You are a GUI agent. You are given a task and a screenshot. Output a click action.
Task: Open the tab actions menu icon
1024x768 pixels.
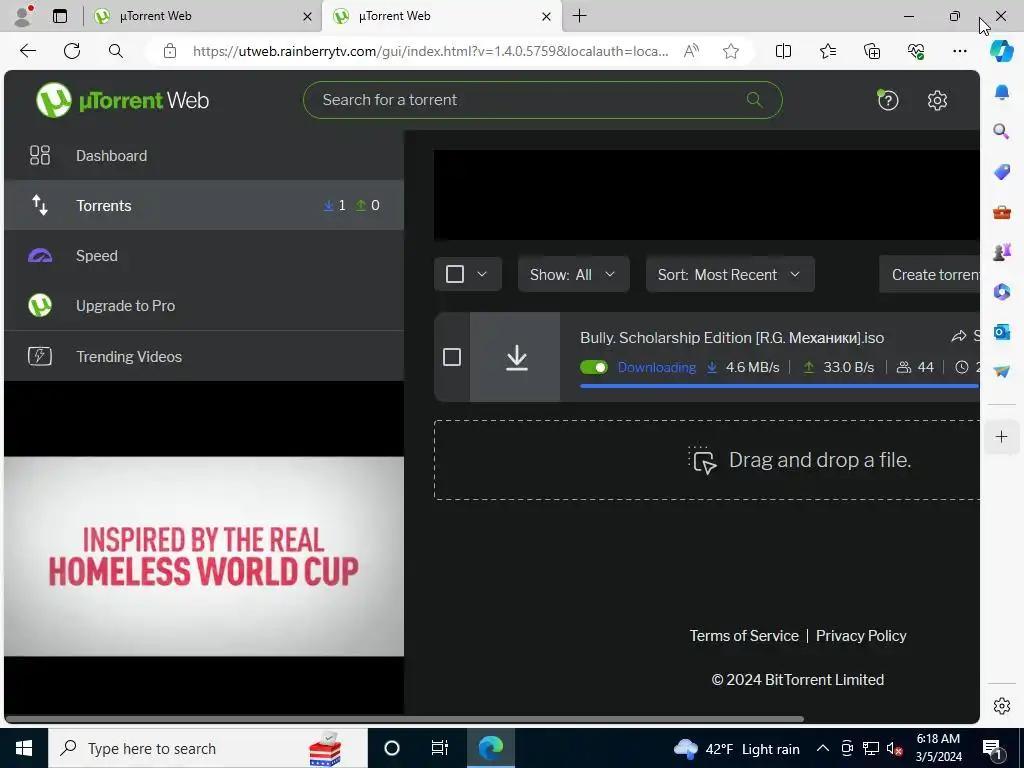tap(60, 16)
